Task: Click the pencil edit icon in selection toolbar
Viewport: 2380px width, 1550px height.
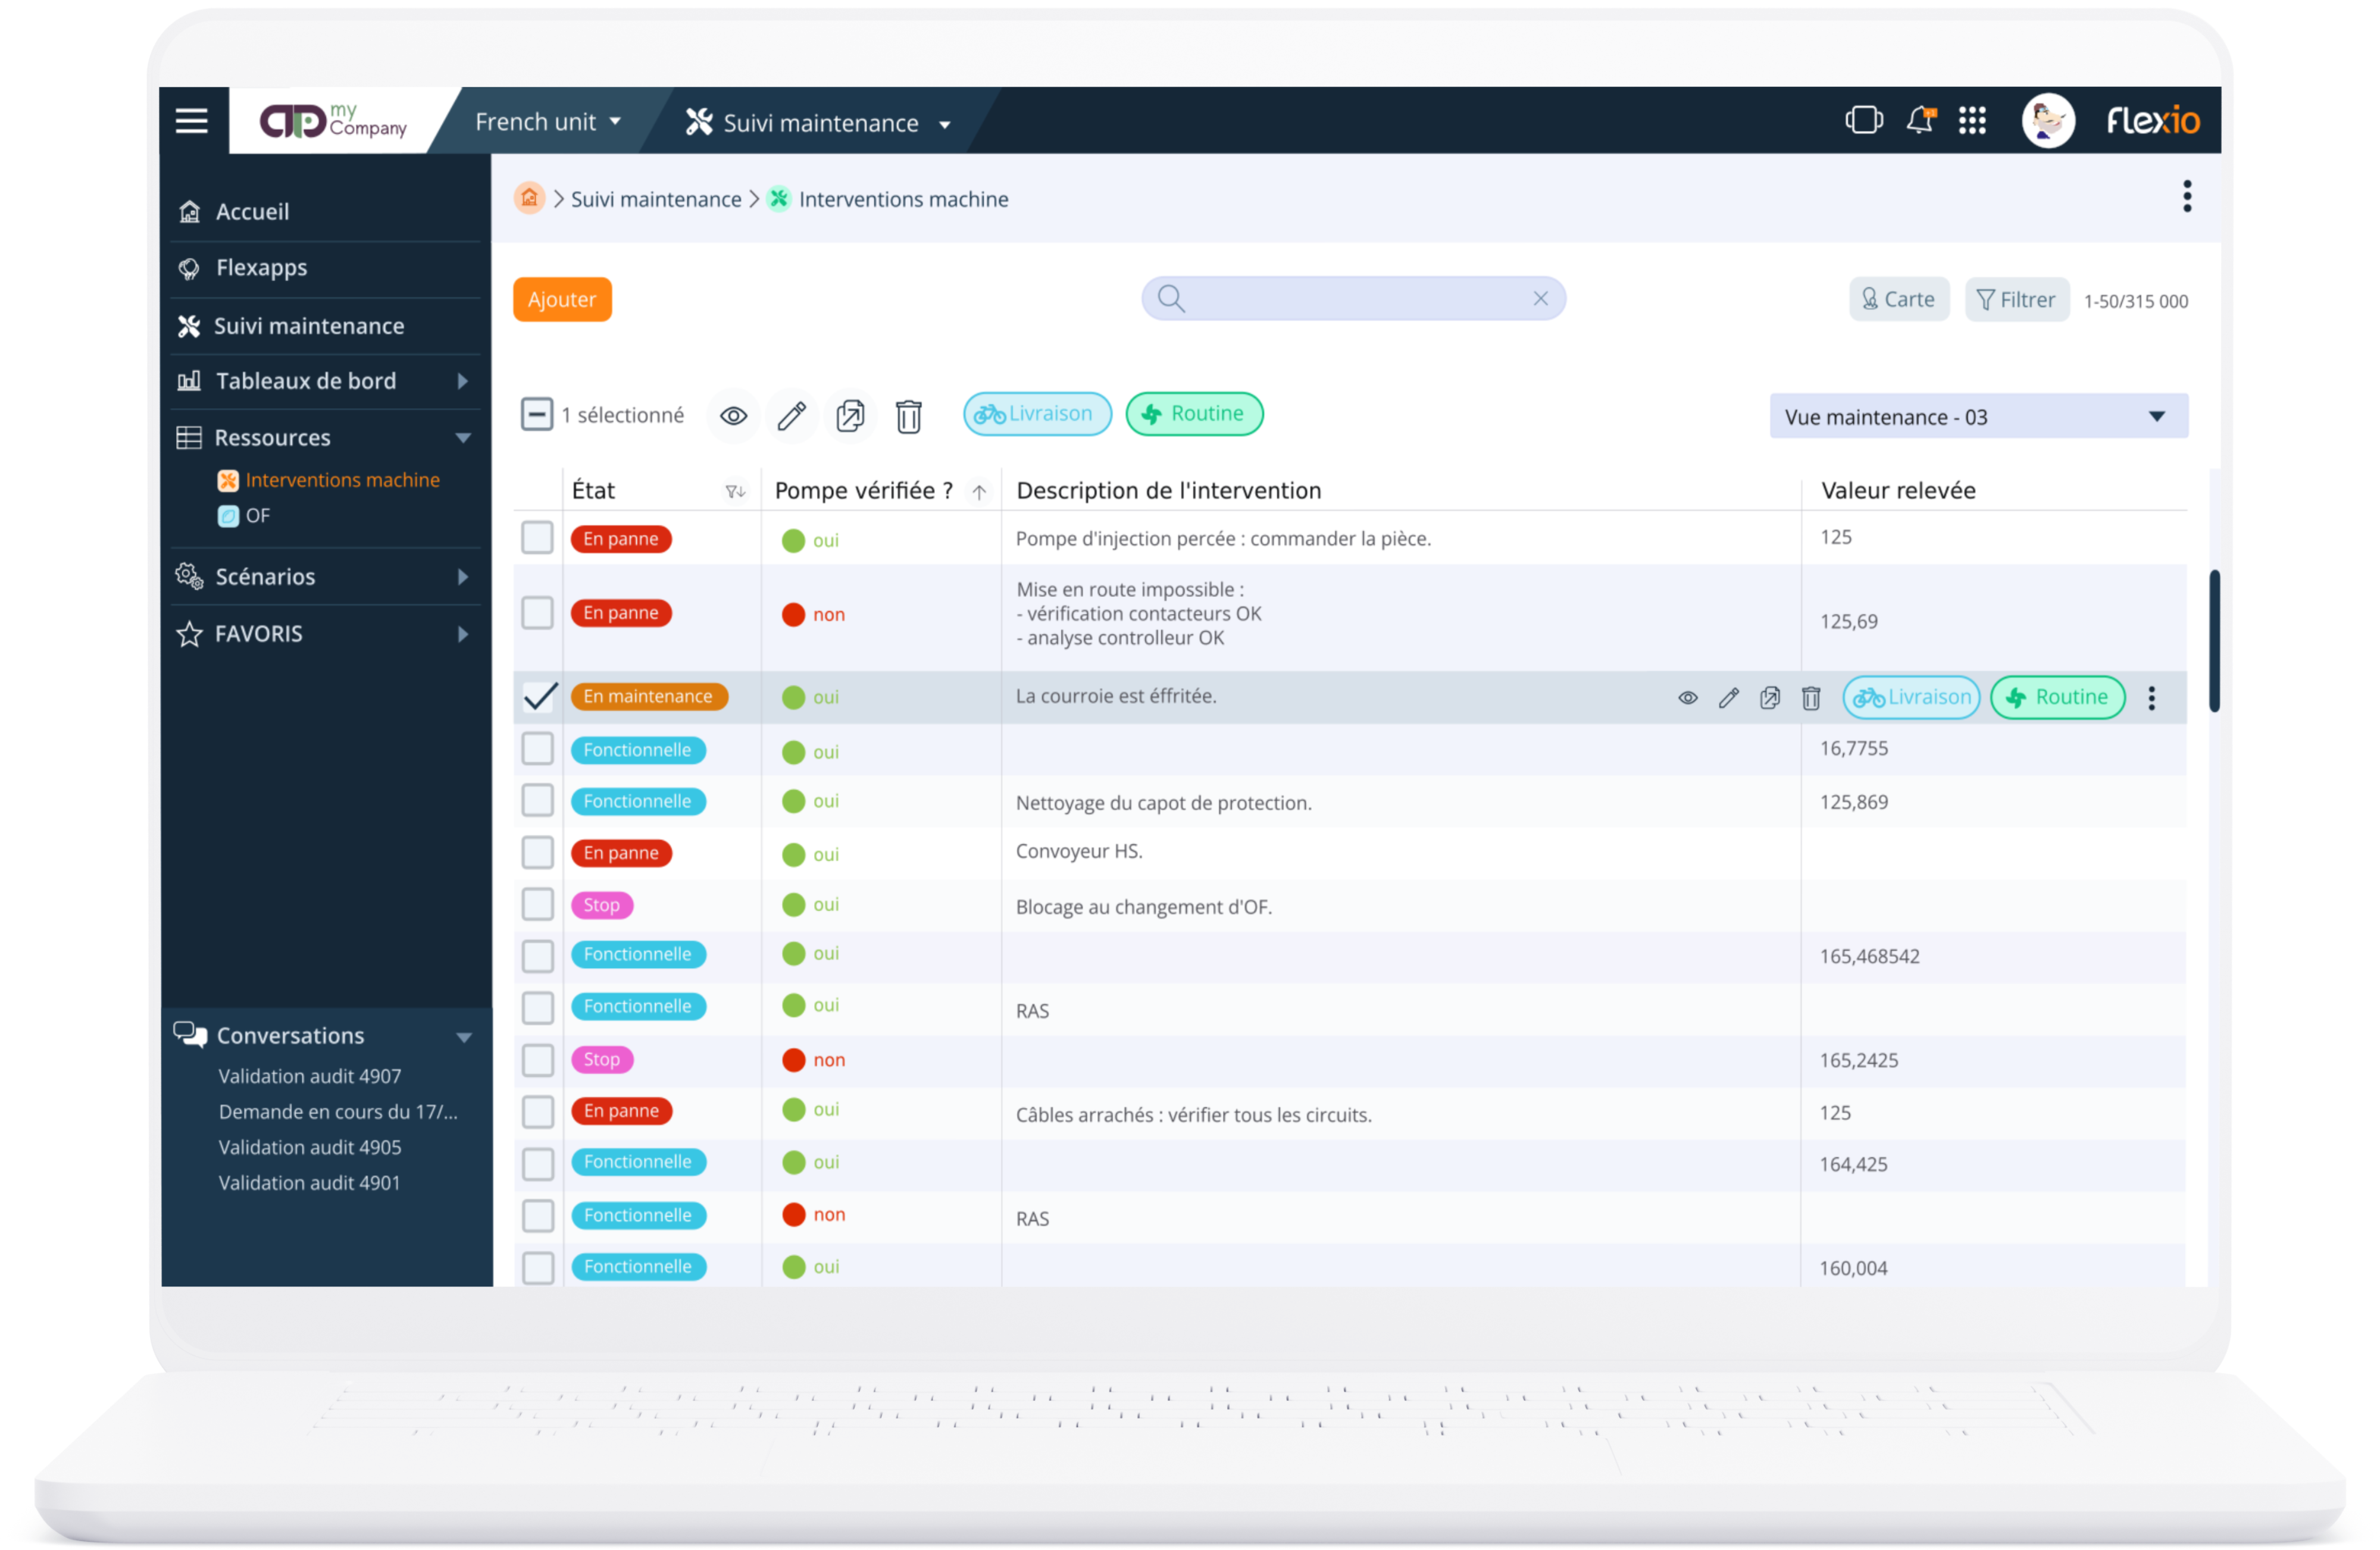Action: [x=791, y=416]
